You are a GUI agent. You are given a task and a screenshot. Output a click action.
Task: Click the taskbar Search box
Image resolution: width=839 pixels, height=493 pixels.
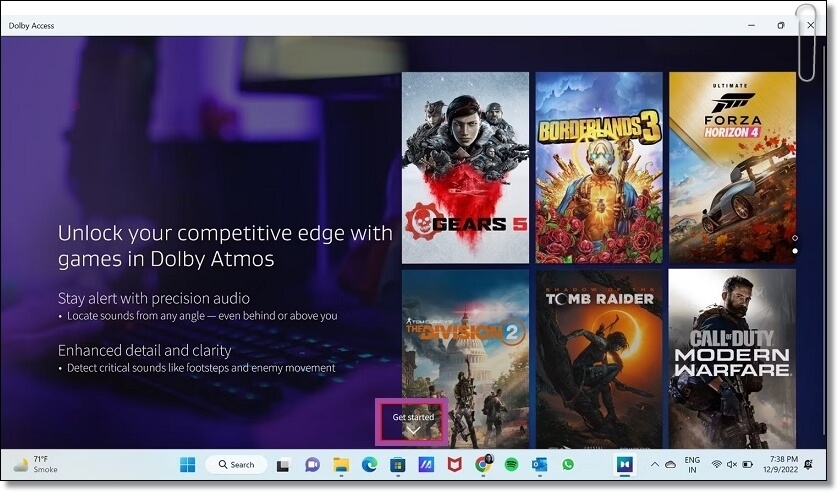(x=237, y=465)
